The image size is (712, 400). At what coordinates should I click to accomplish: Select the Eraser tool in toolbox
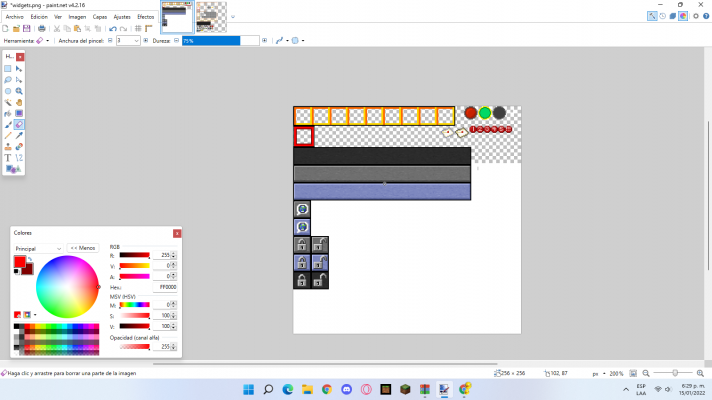(19, 124)
